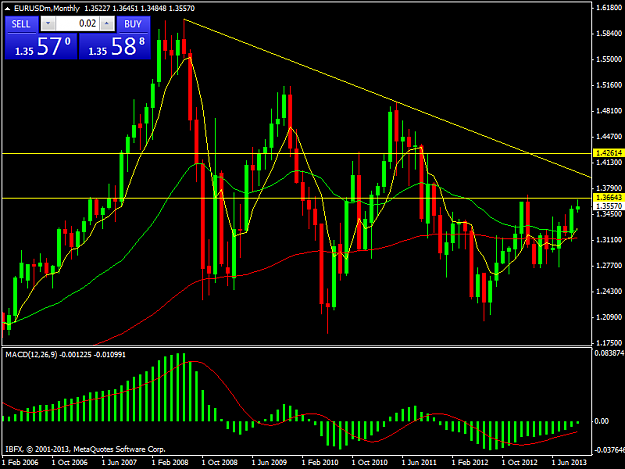
Task: Click the 1 Oct 2006 date label
Action: pyautogui.click(x=70, y=462)
